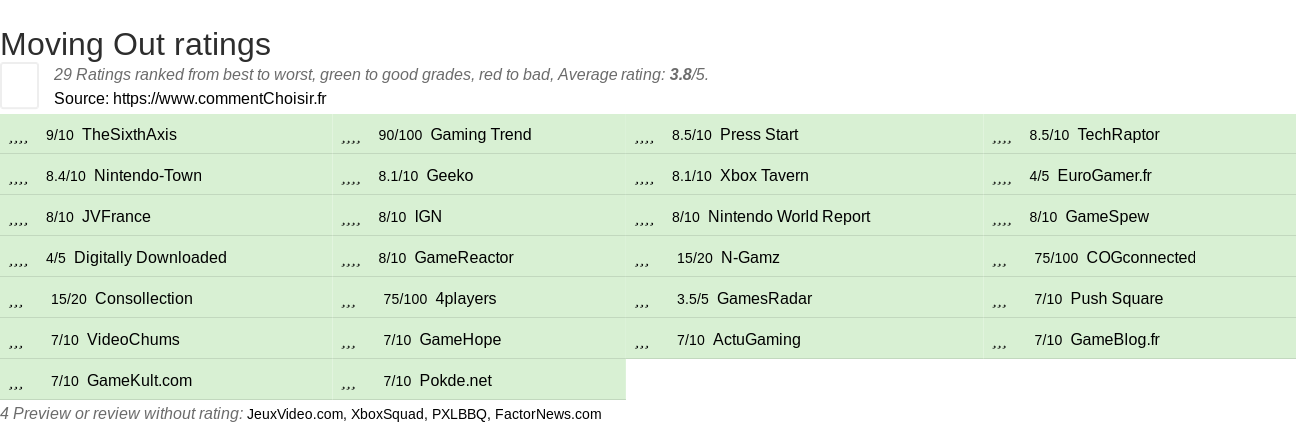1296x425 pixels.
Task: Open TechRaptor's review
Action: pos(1118,135)
